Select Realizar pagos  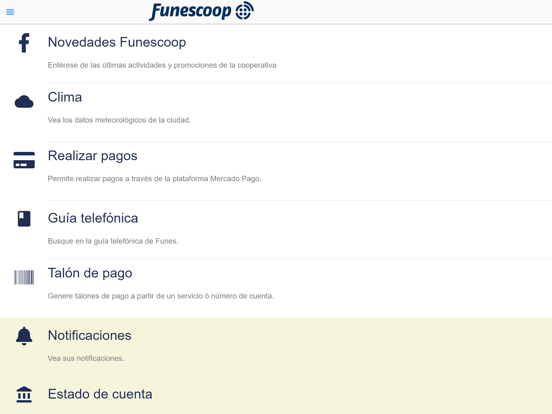click(93, 156)
